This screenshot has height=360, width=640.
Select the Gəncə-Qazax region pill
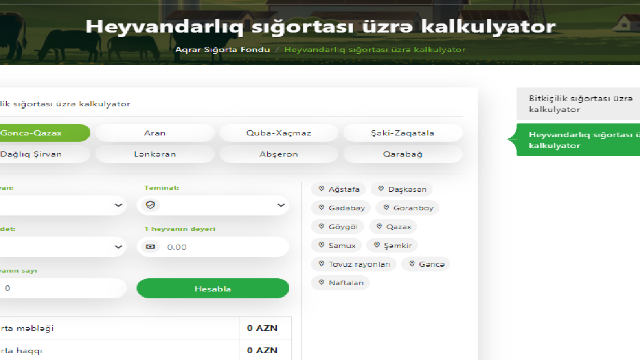(42, 133)
